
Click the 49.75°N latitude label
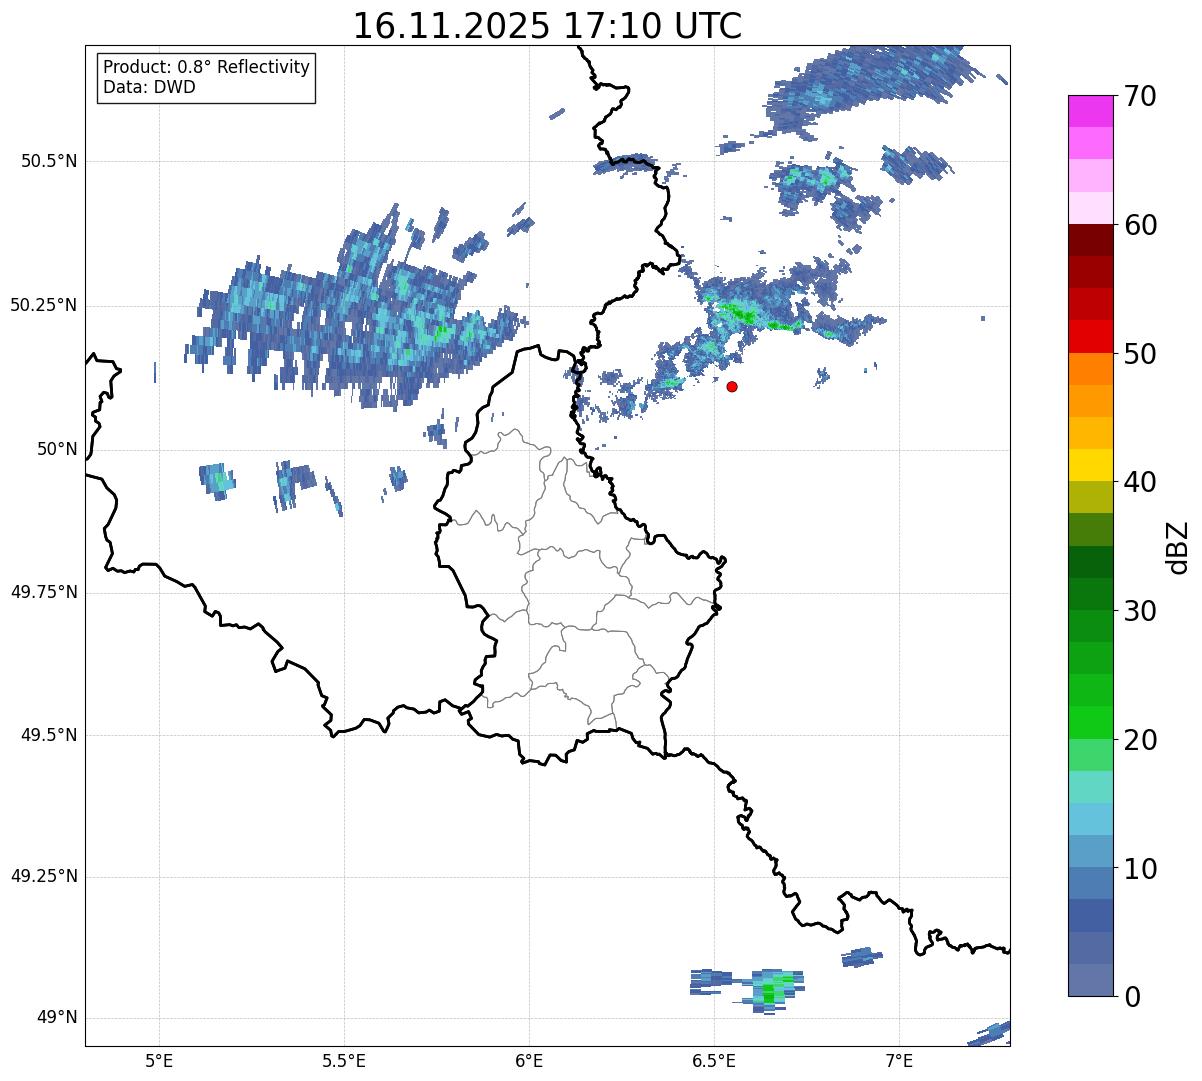44,592
